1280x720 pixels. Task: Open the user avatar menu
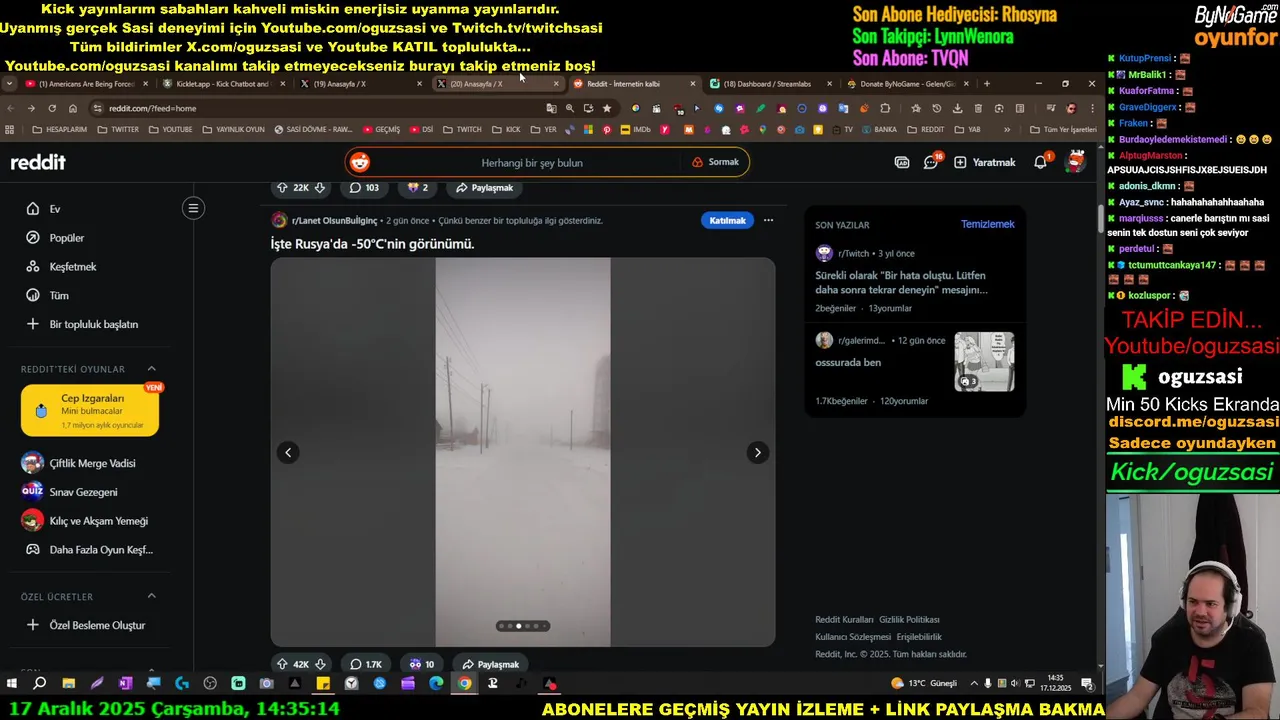pyautogui.click(x=1076, y=161)
